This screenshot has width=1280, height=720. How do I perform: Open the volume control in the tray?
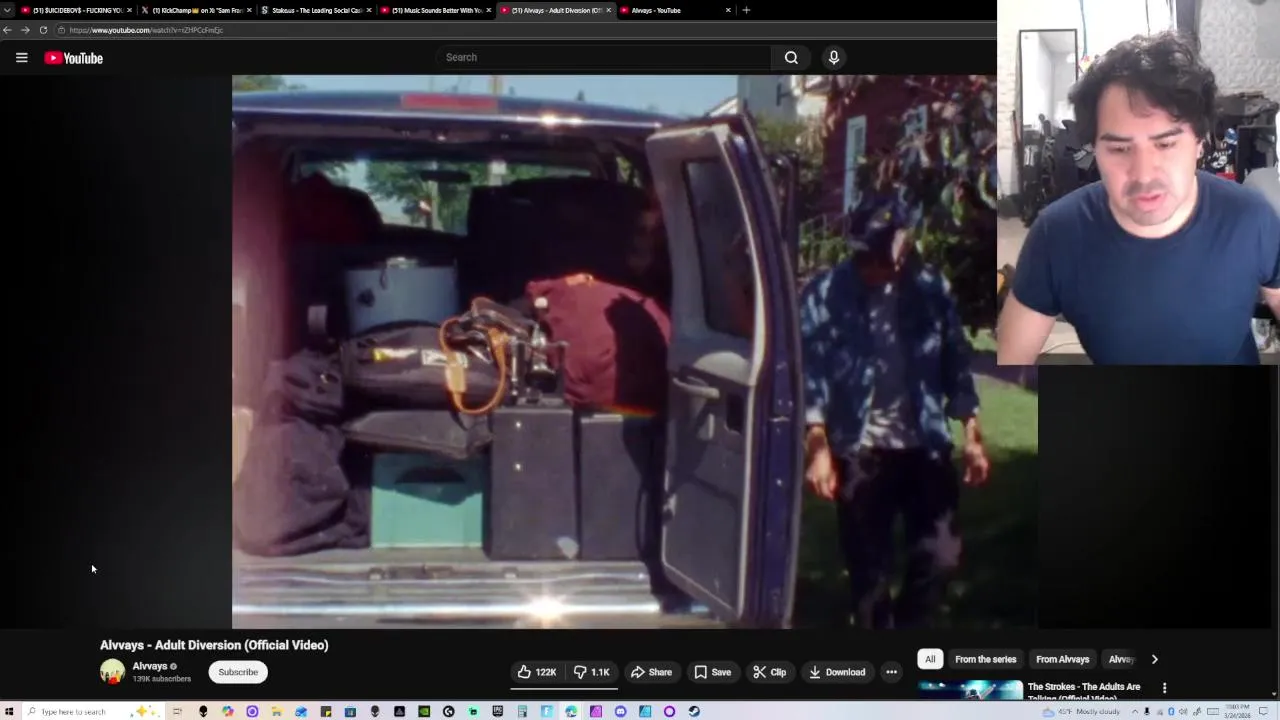1183,711
